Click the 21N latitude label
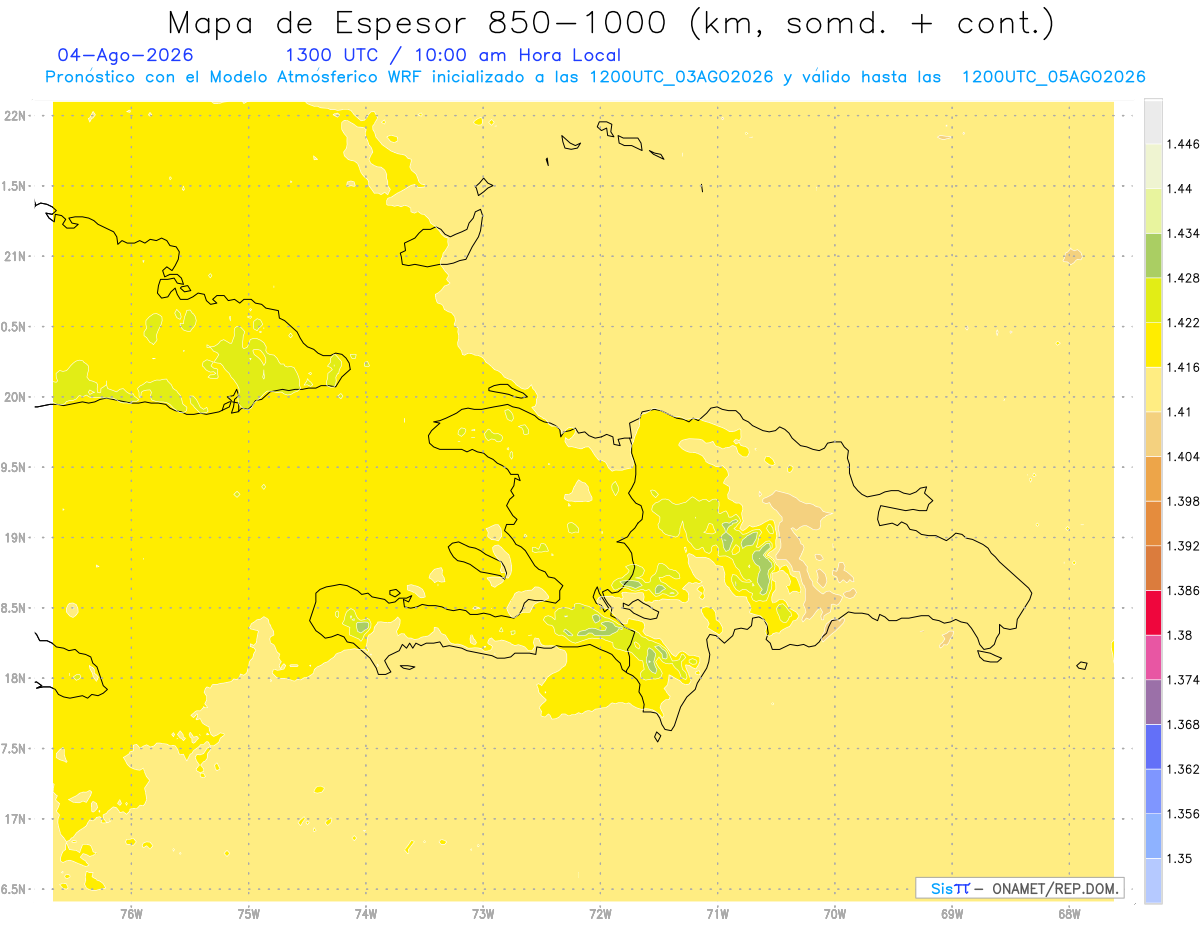1200x927 pixels. click(15, 256)
